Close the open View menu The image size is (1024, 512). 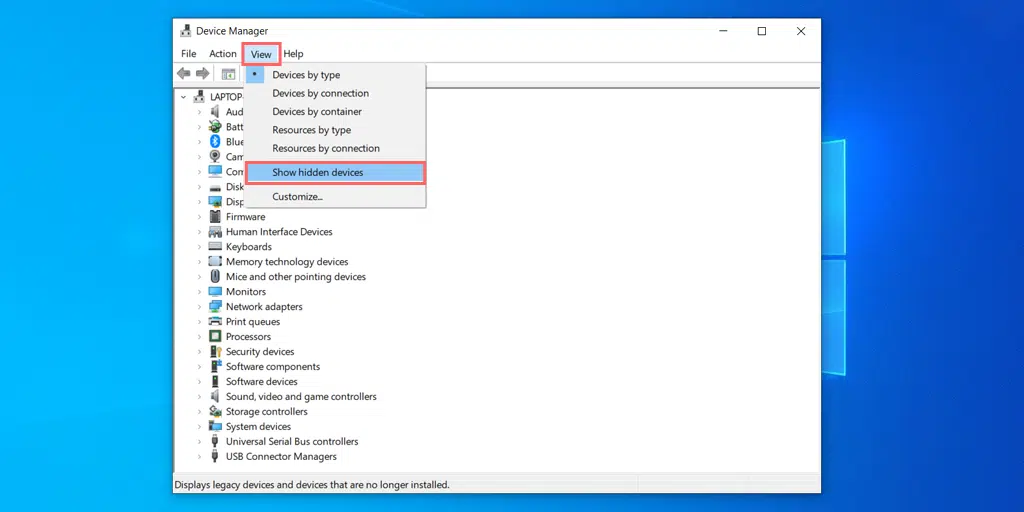261,54
